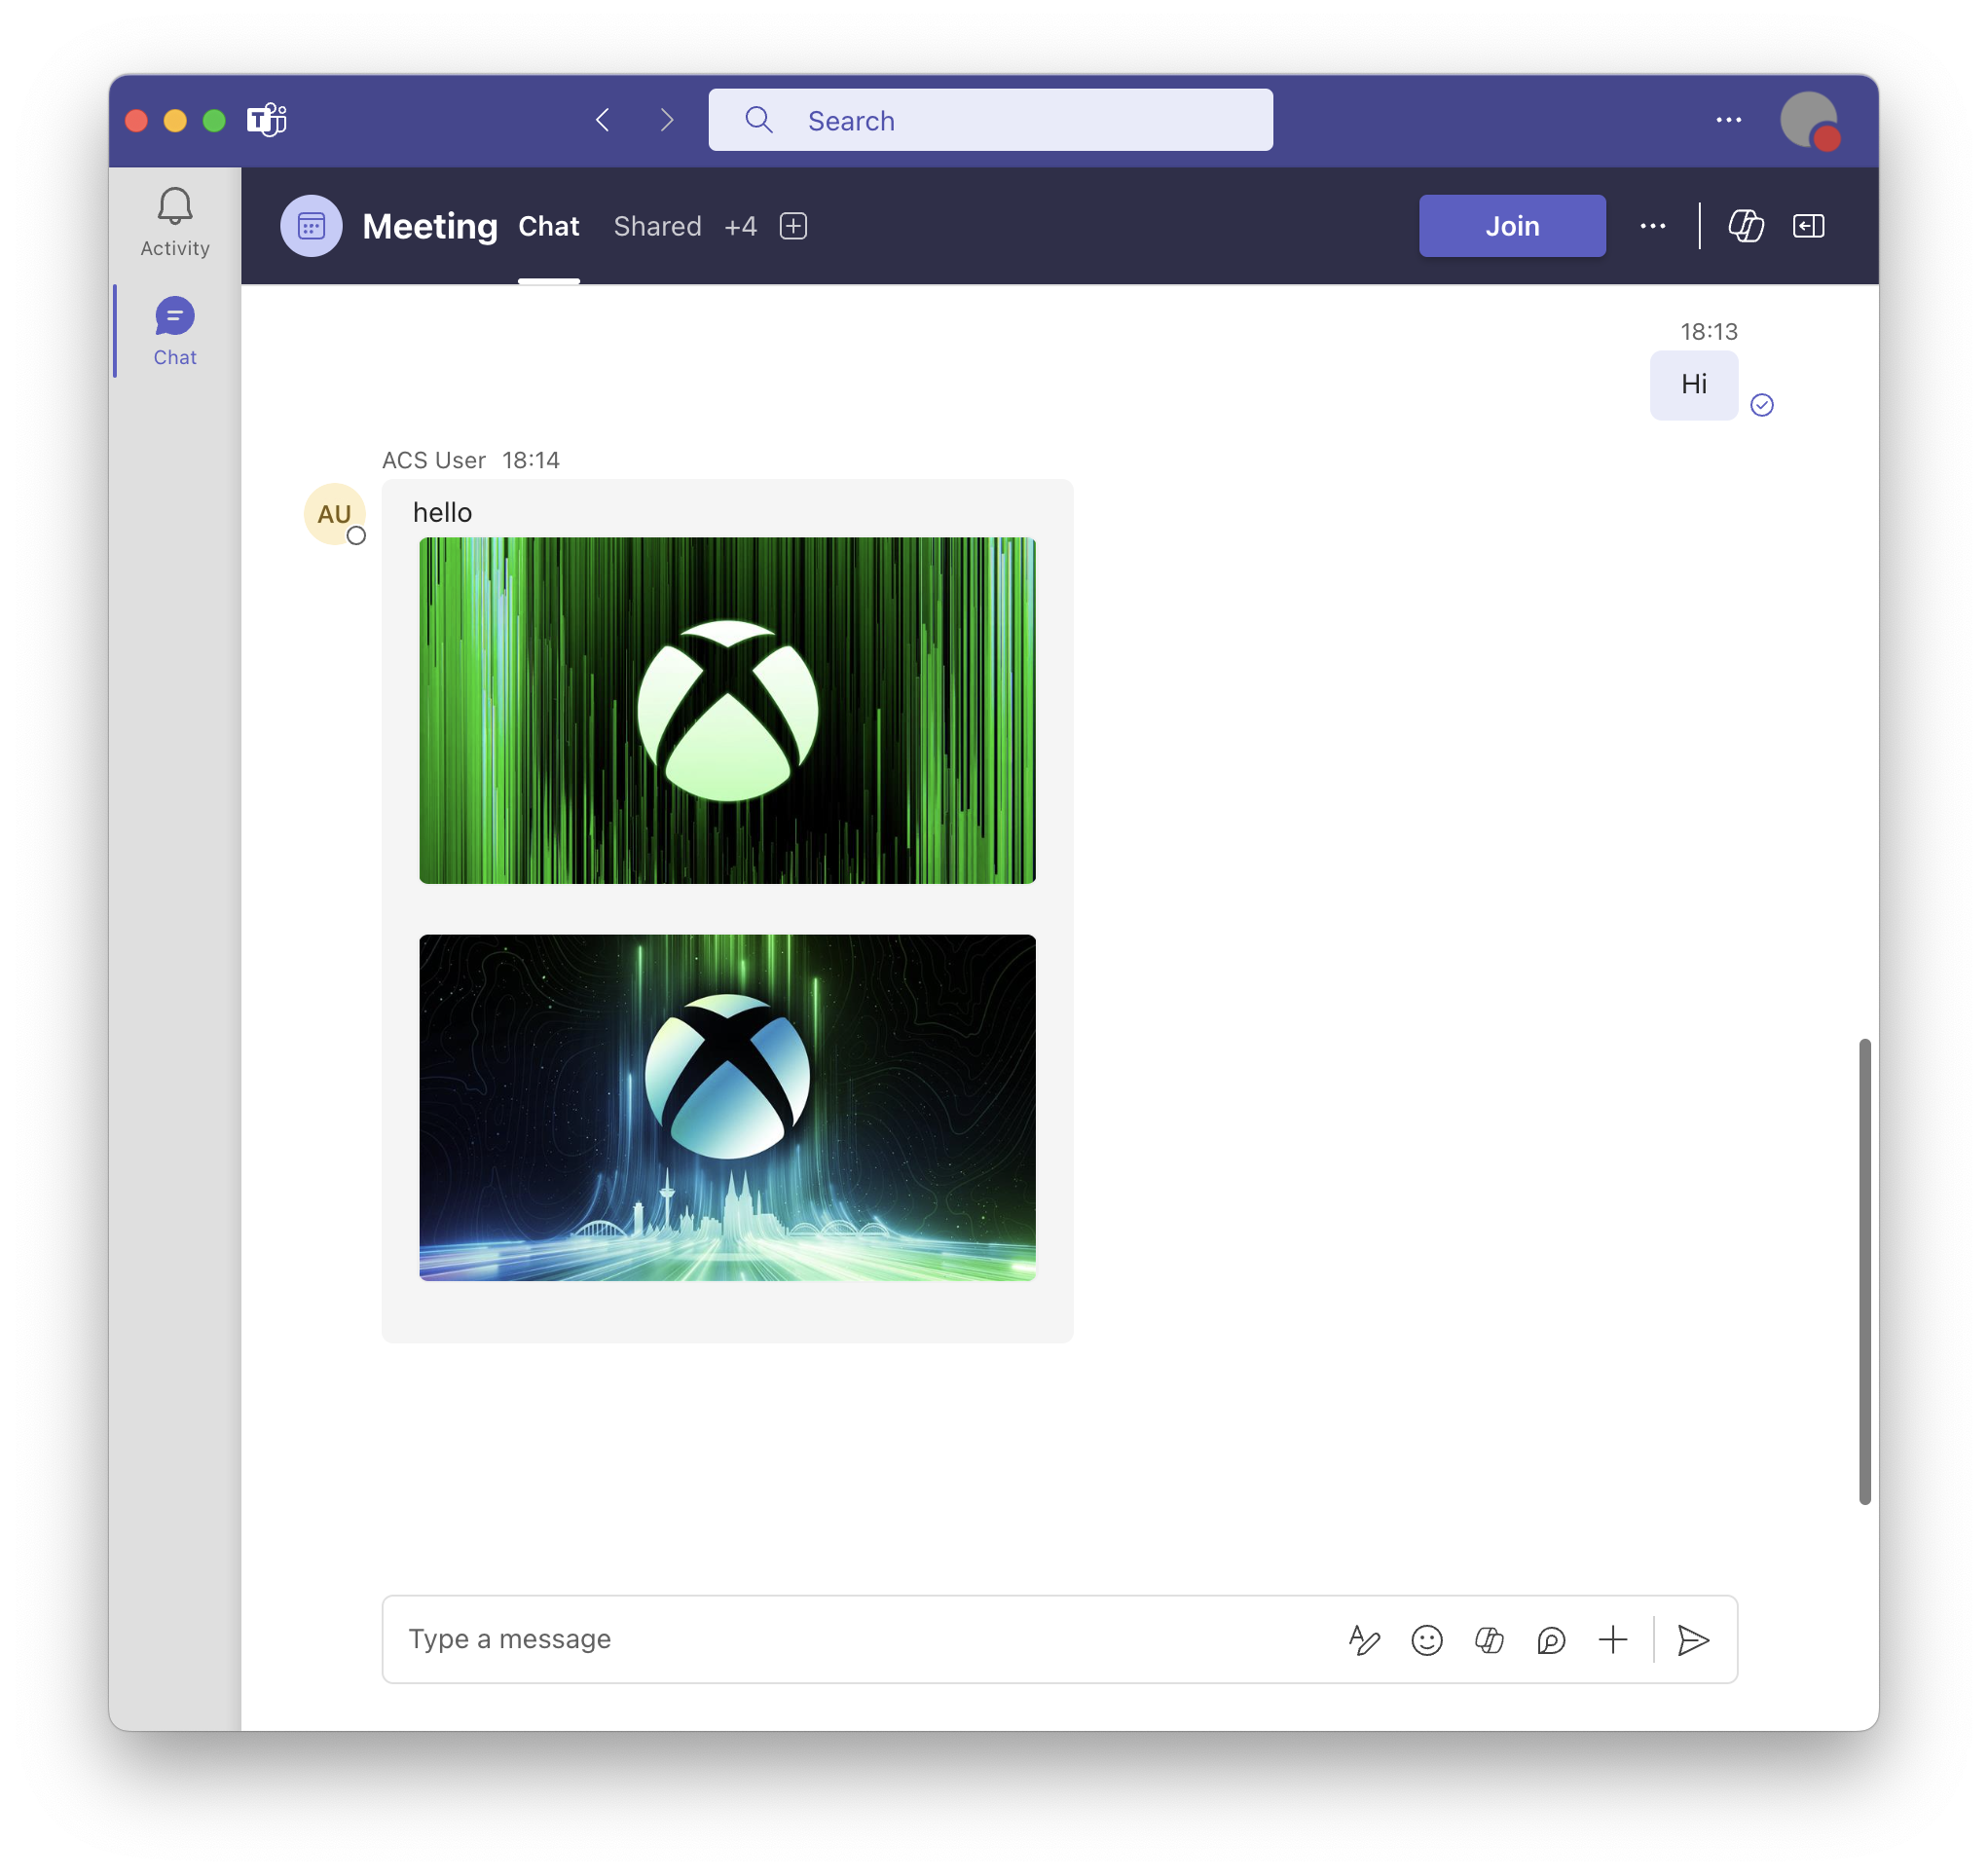Click the Join meeting button
The image size is (1988, 1875).
[1512, 226]
